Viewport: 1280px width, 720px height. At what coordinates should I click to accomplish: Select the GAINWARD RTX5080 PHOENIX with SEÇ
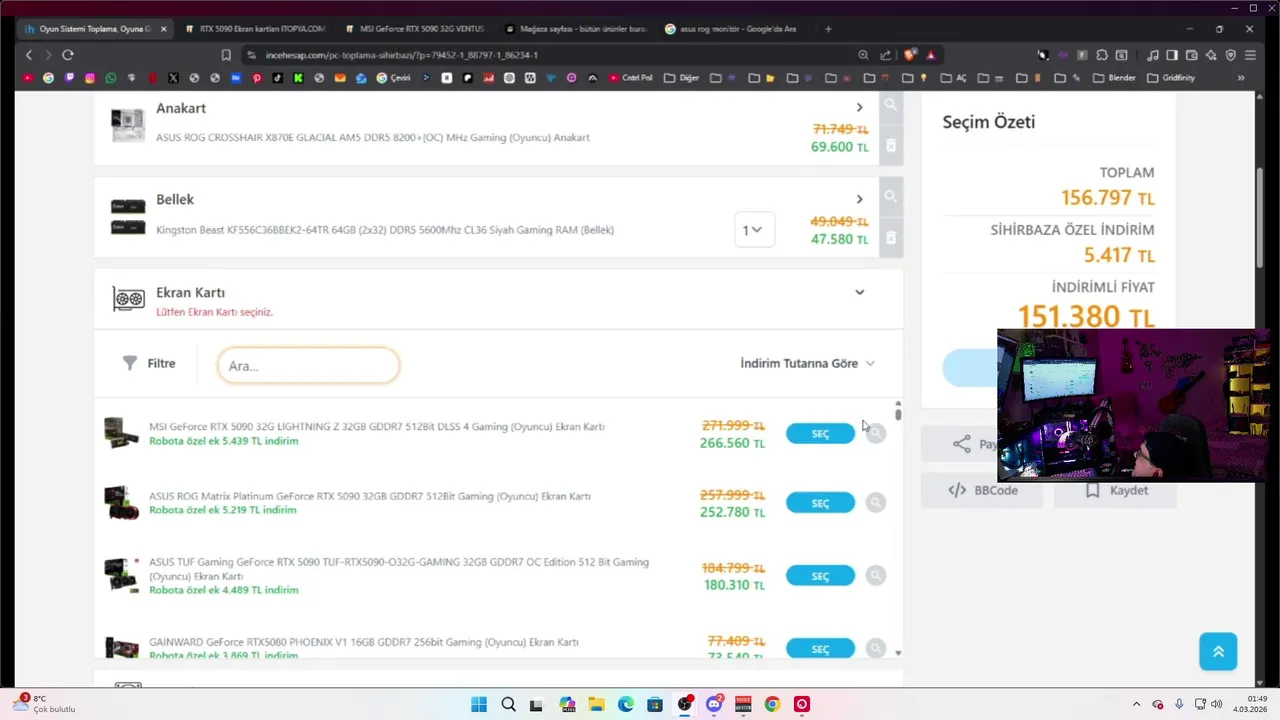820,649
